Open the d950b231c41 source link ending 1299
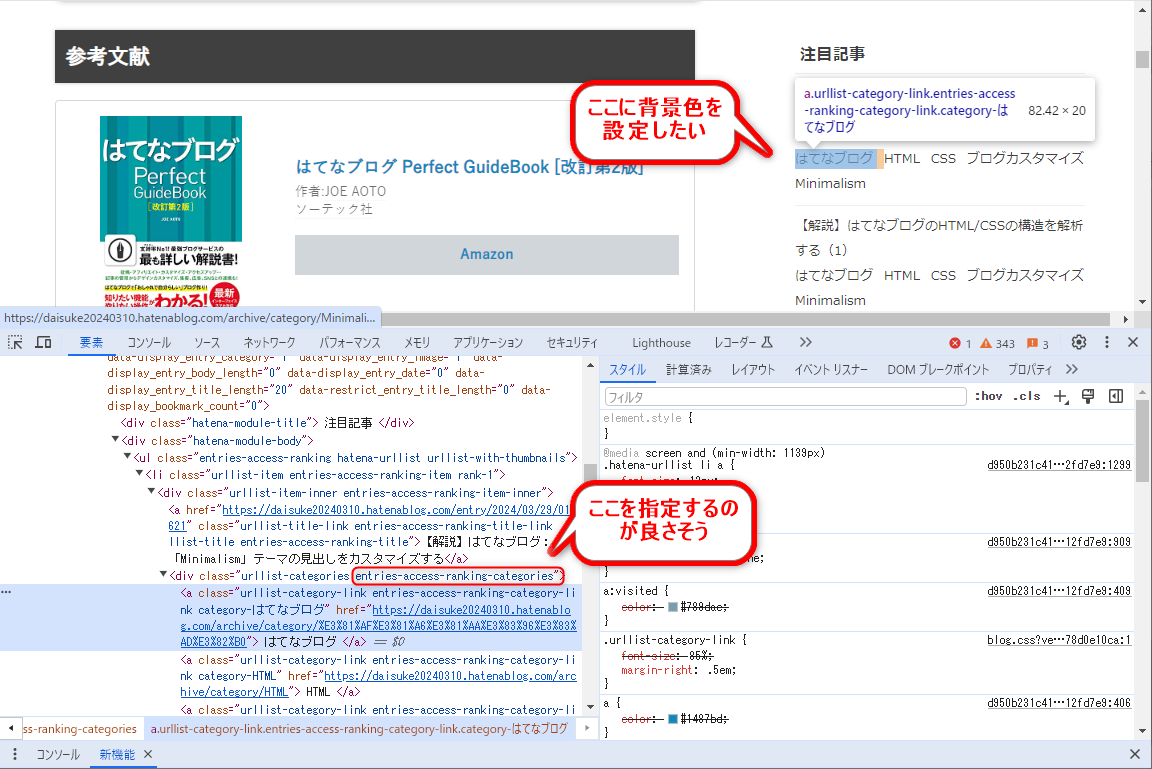 click(1059, 465)
